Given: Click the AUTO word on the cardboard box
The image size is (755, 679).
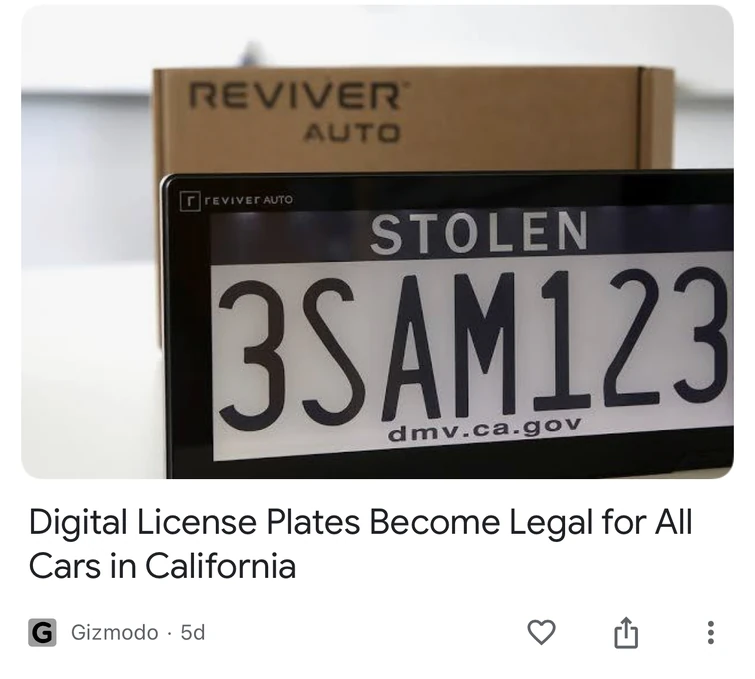Looking at the screenshot, I should (x=351, y=132).
